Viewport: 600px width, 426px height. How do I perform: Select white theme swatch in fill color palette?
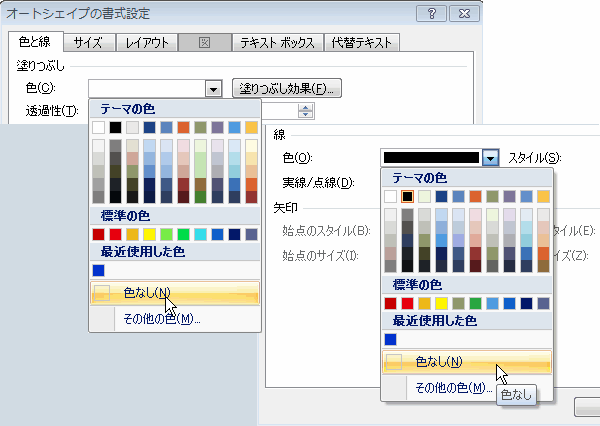[98, 128]
